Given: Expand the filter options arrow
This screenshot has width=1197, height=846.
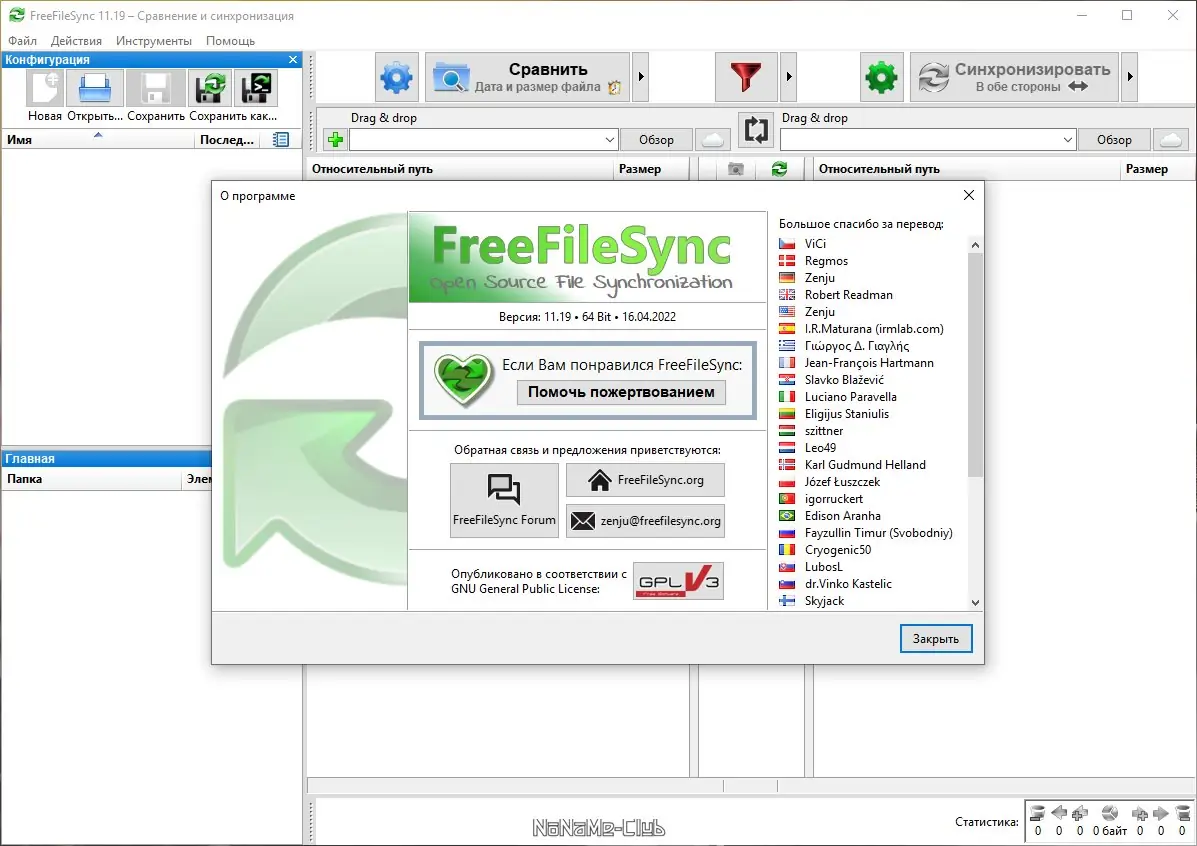Looking at the screenshot, I should coord(789,77).
